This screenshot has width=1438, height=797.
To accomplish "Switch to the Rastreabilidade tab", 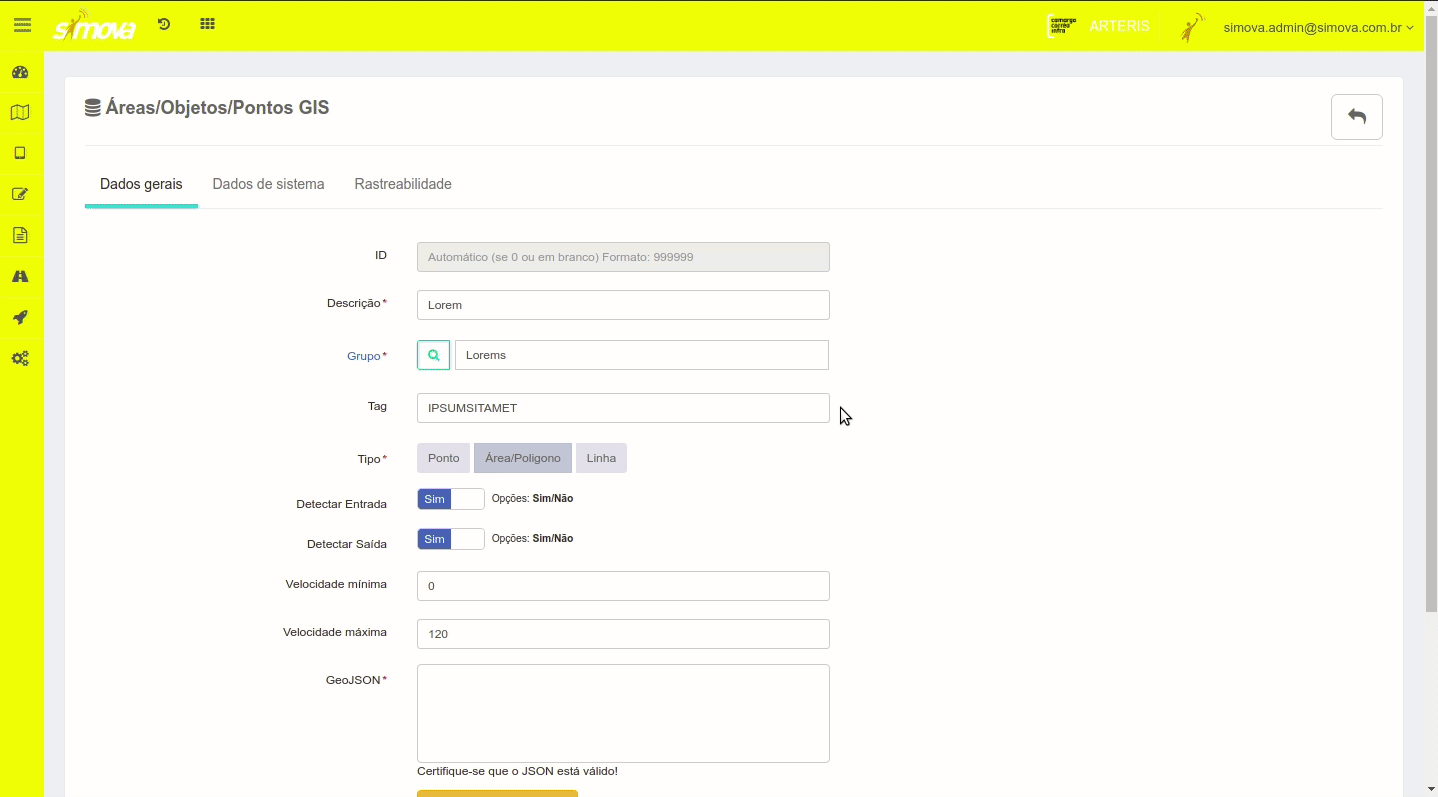I will coord(403,184).
